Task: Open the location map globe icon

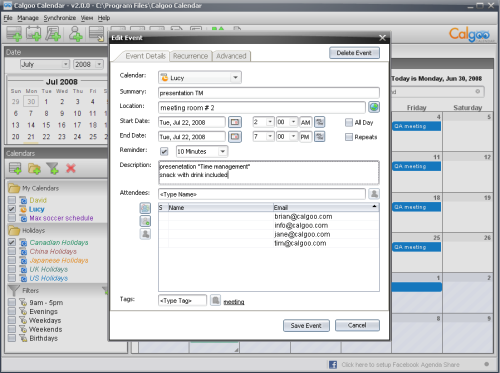Action: coord(374,107)
